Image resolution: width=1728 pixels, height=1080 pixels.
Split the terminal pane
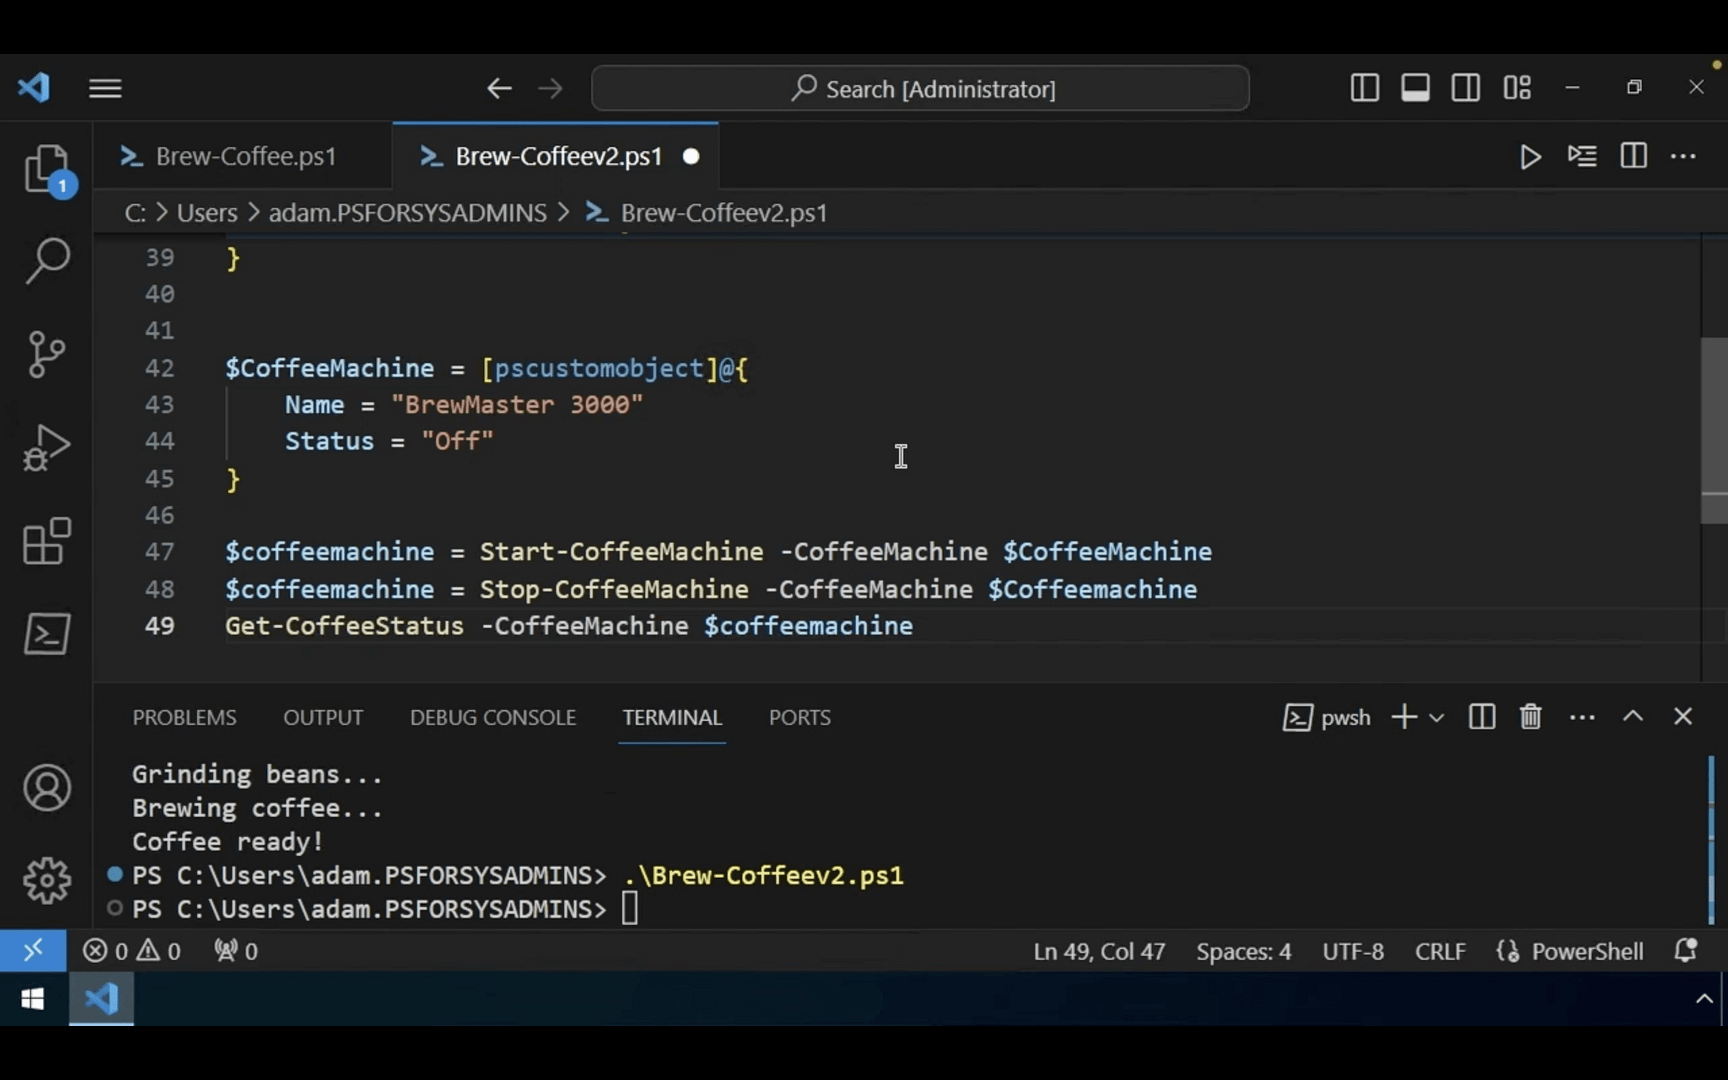(x=1481, y=717)
